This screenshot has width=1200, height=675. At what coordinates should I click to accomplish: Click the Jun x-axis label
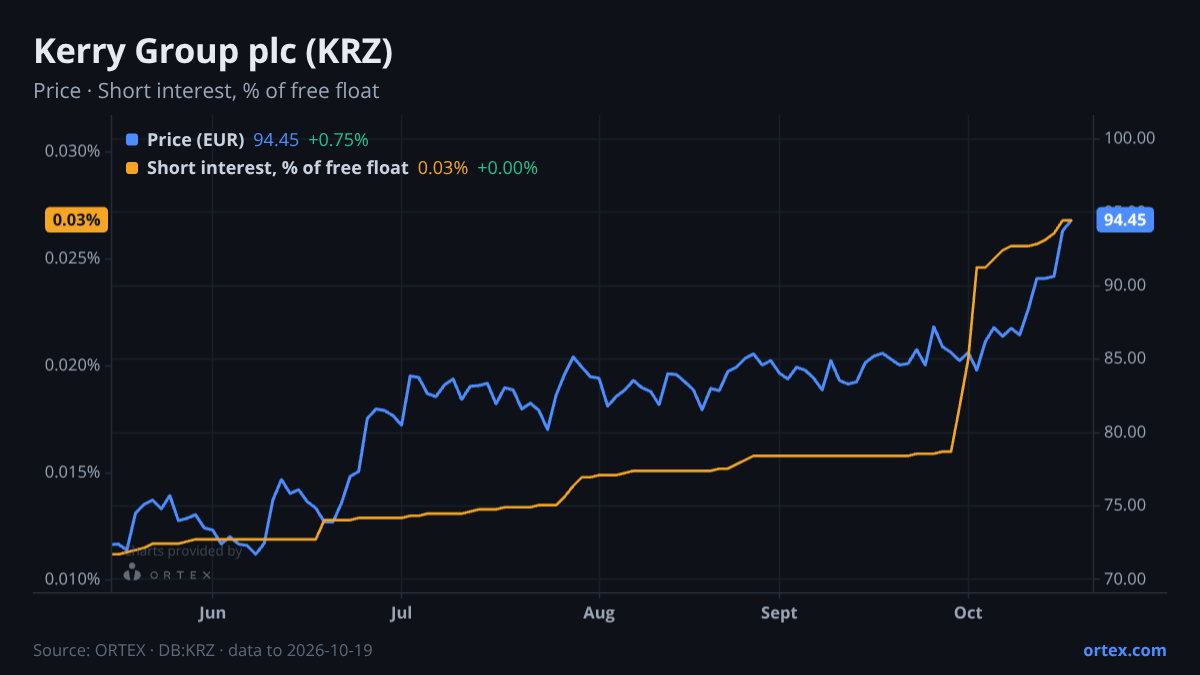tap(212, 613)
